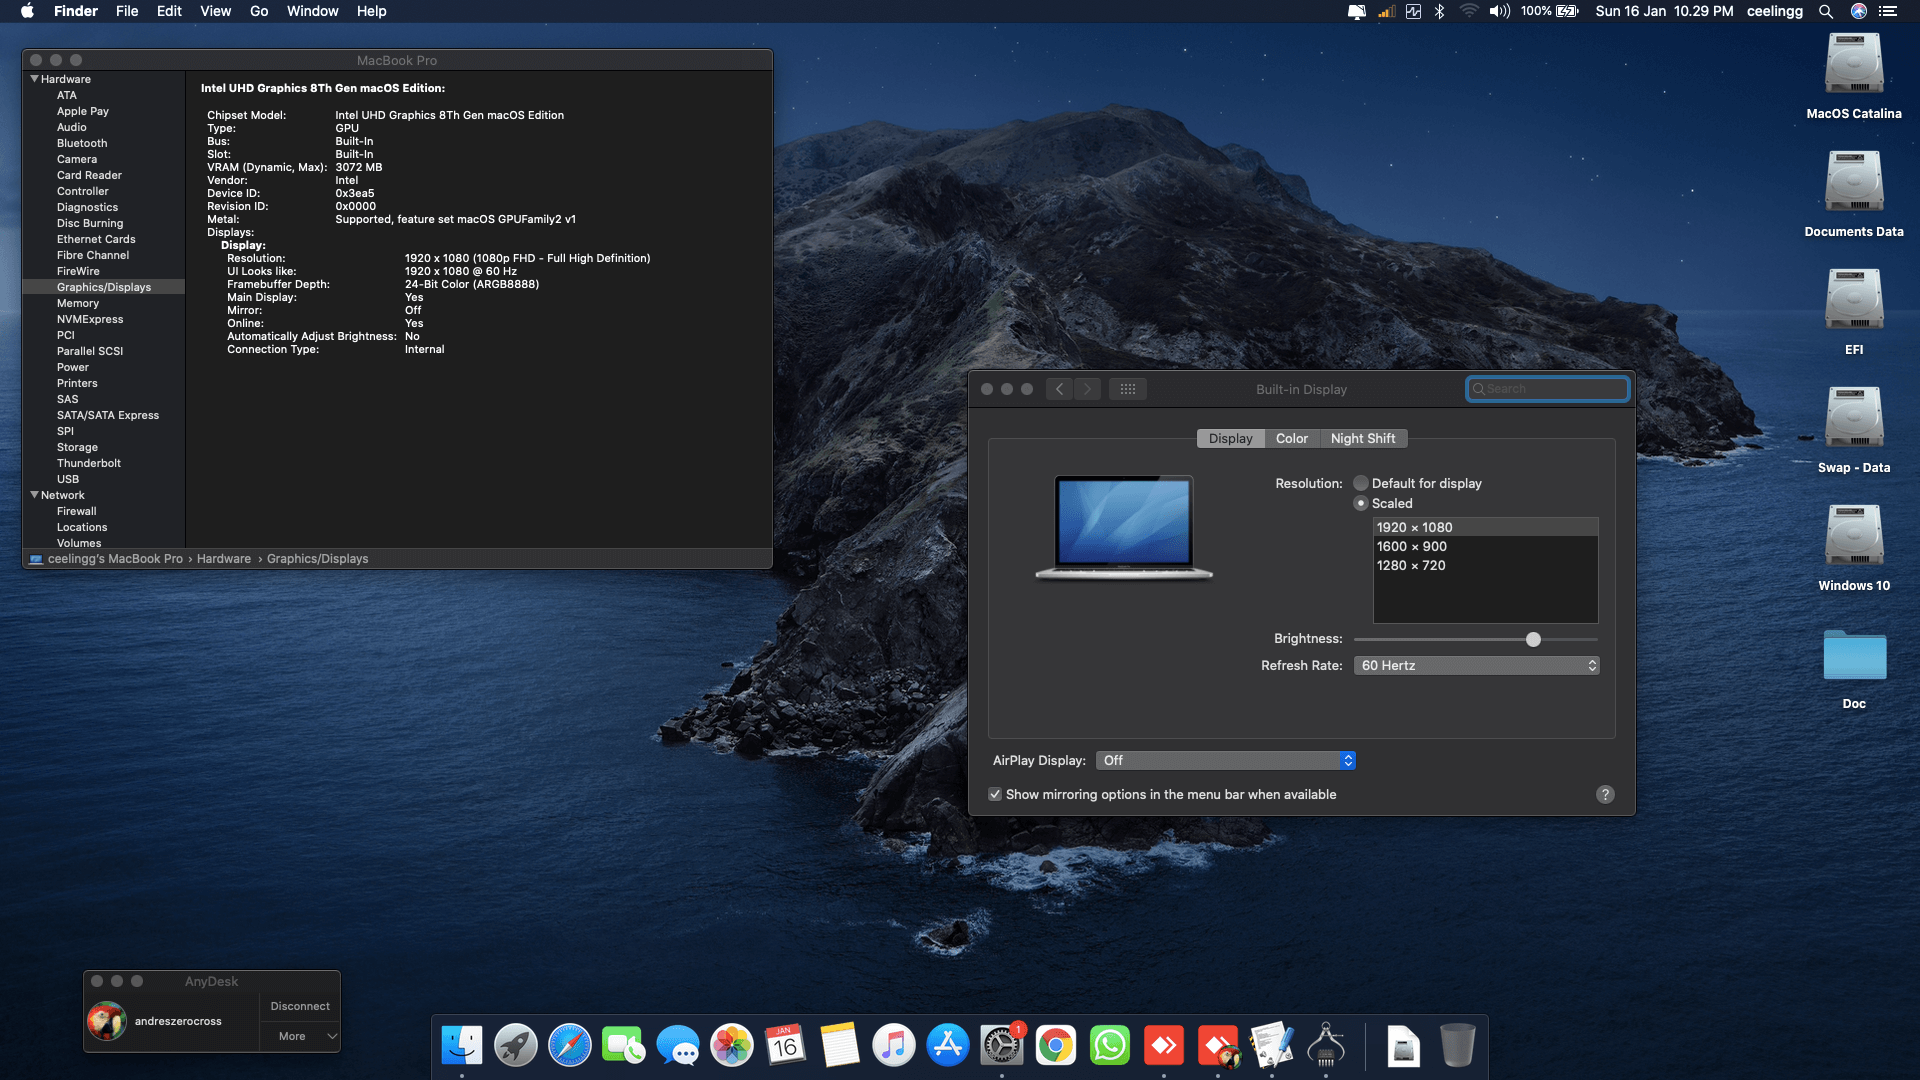
Task: Open Launchpad from the Dock
Action: click(515, 1044)
